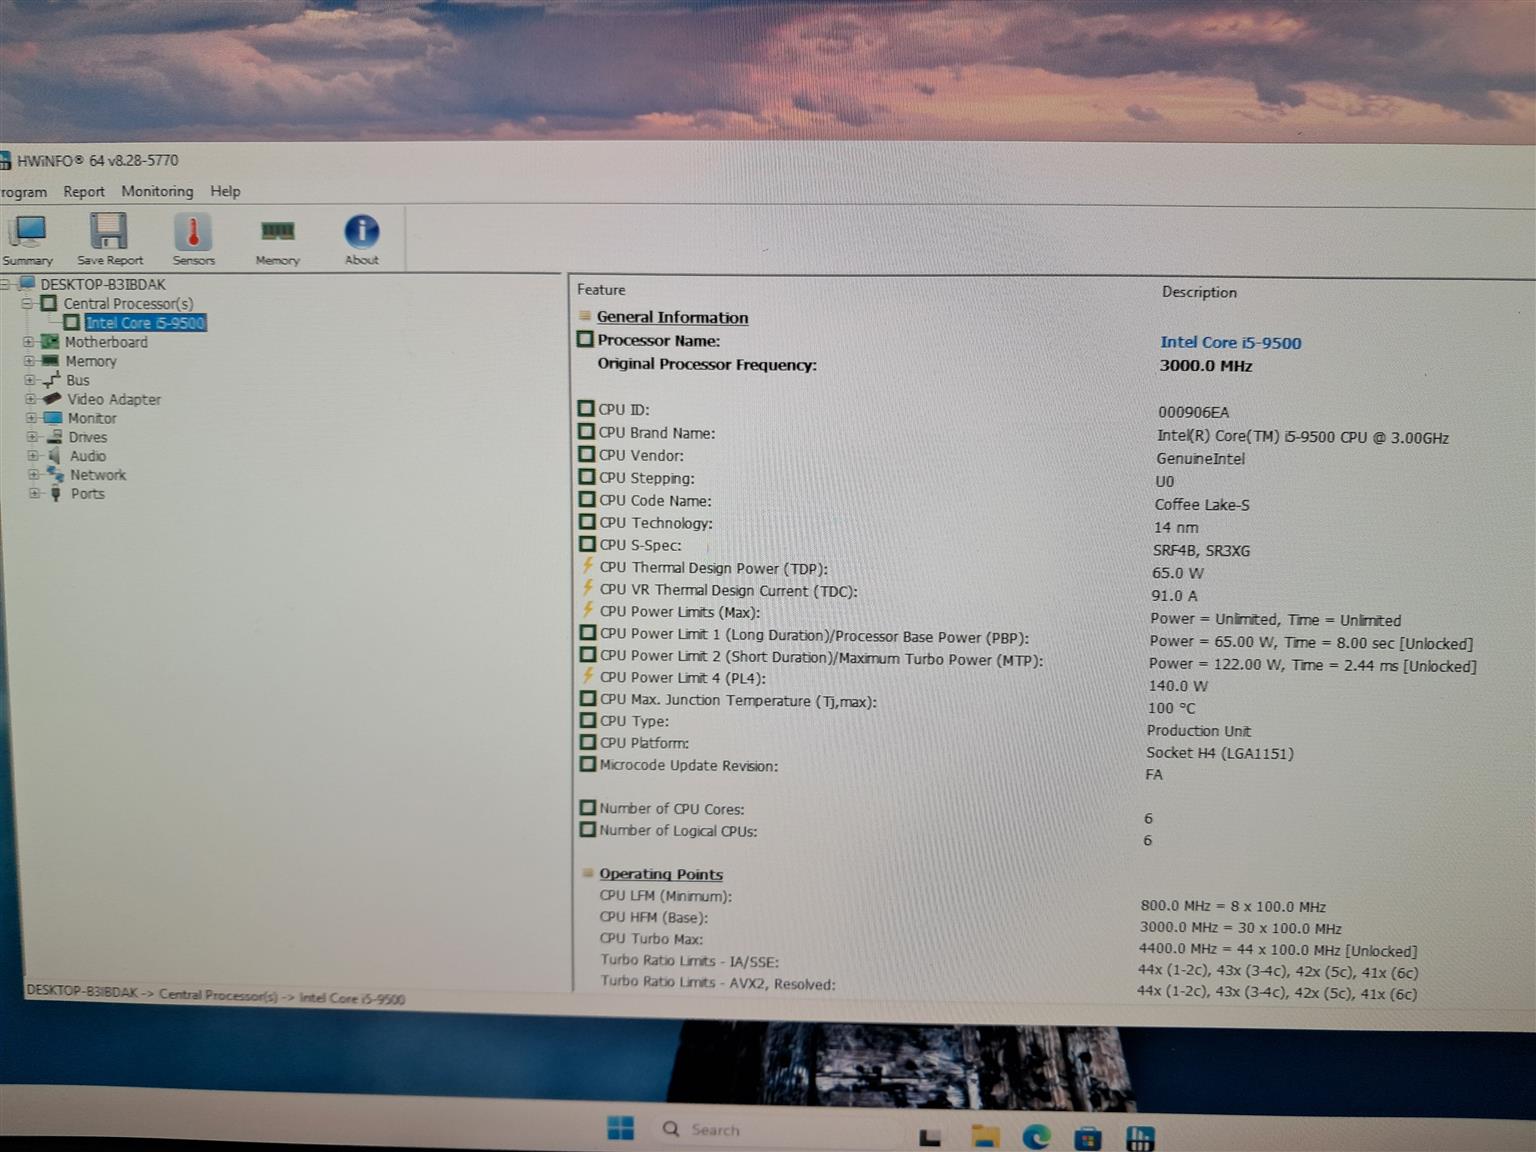Expand the Network tree node
The image size is (1536, 1152).
click(x=32, y=475)
